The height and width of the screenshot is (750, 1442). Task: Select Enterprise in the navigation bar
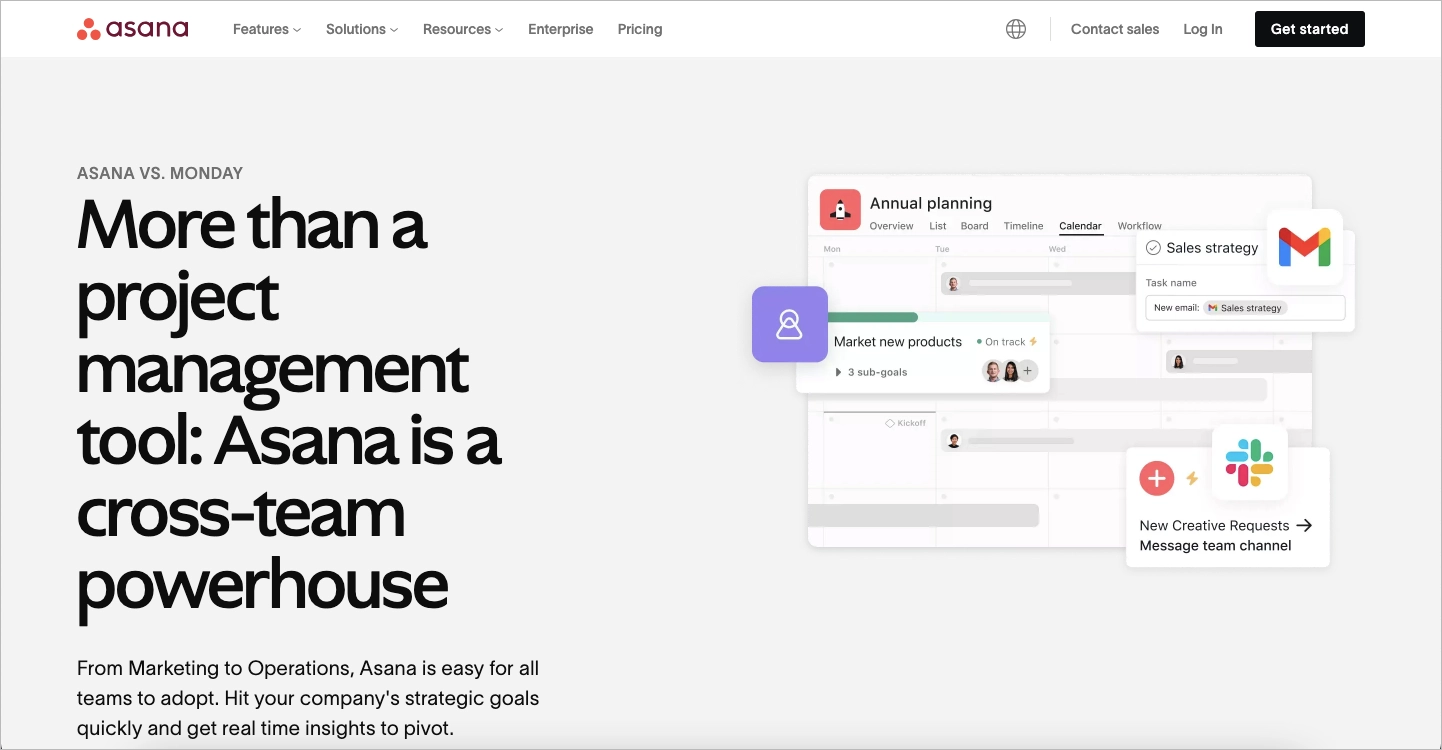[560, 29]
